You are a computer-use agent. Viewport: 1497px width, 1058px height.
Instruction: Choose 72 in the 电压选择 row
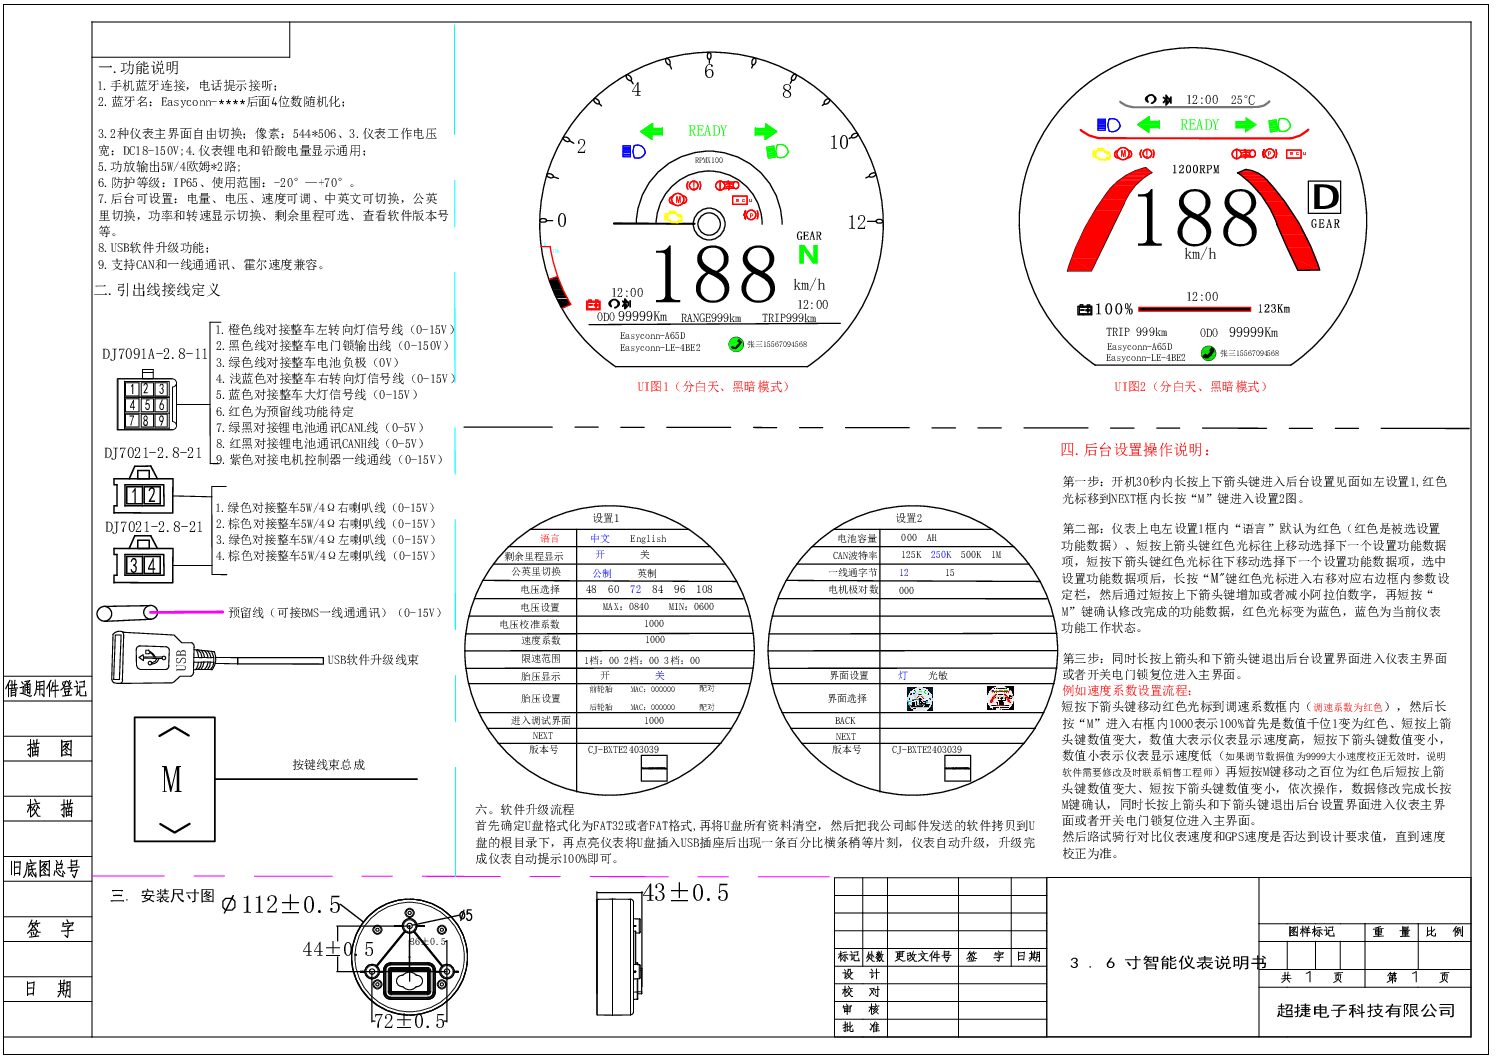(635, 590)
